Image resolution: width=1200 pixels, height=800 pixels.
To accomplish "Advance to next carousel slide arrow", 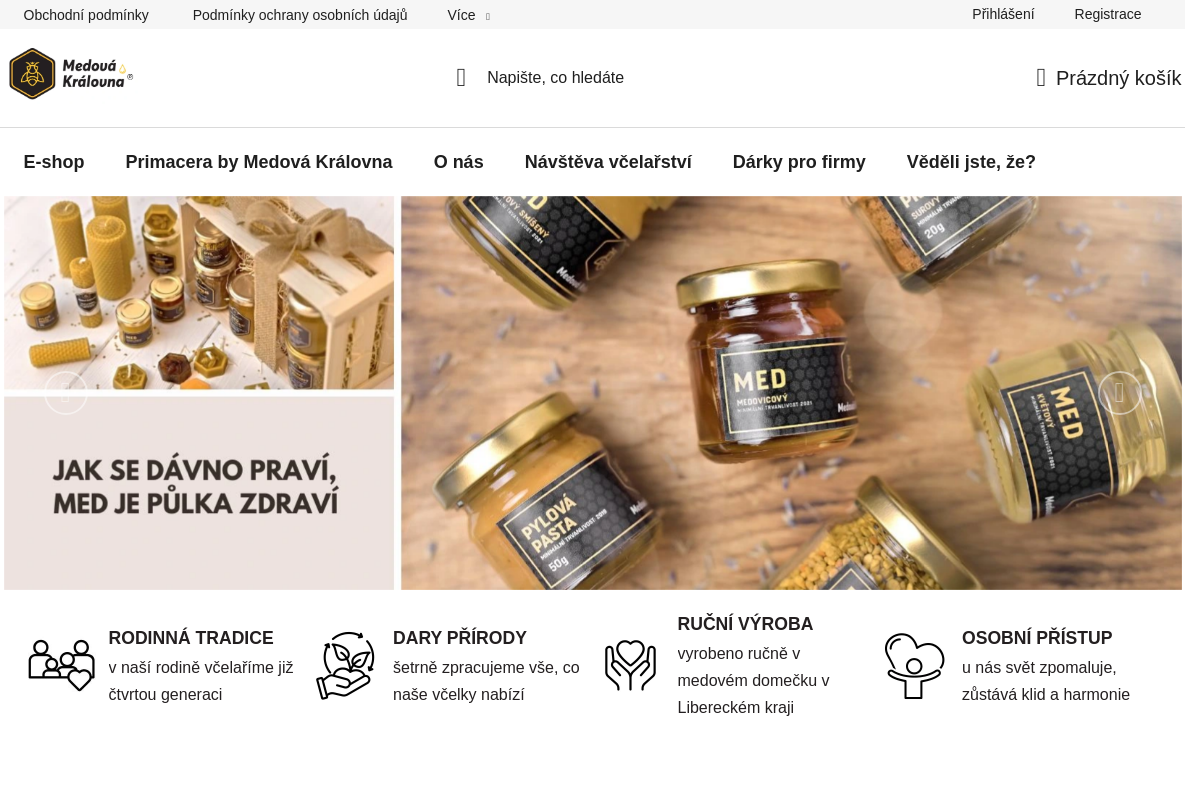I will 1120,393.
